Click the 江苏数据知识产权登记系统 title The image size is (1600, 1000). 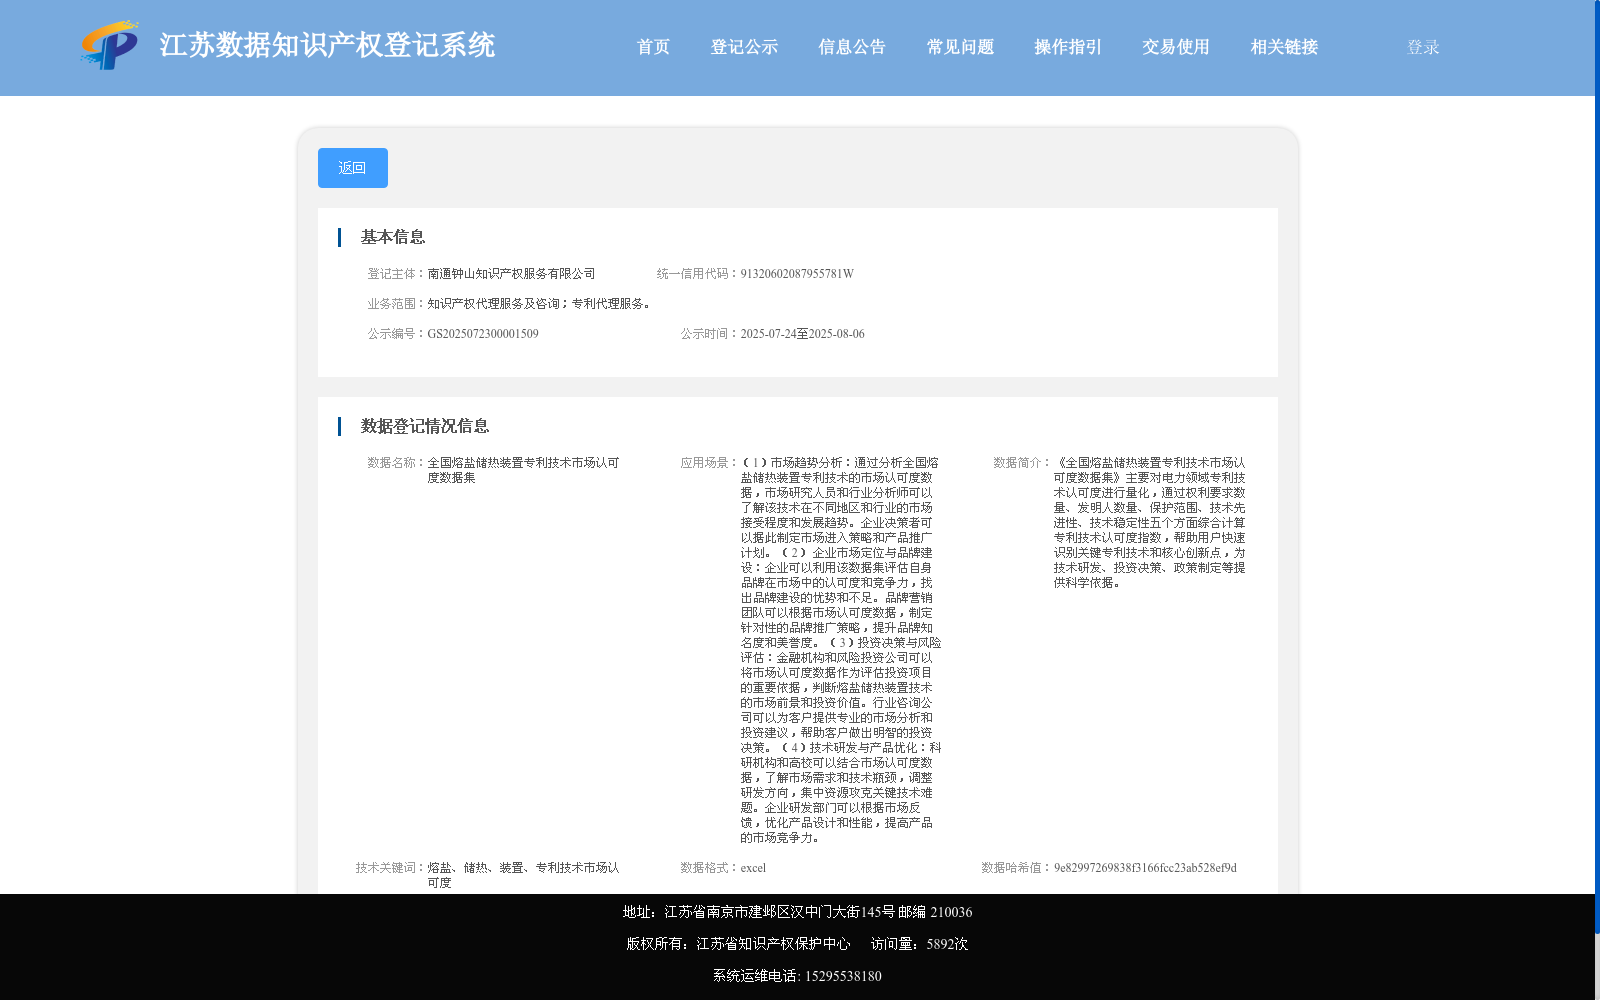(x=327, y=46)
